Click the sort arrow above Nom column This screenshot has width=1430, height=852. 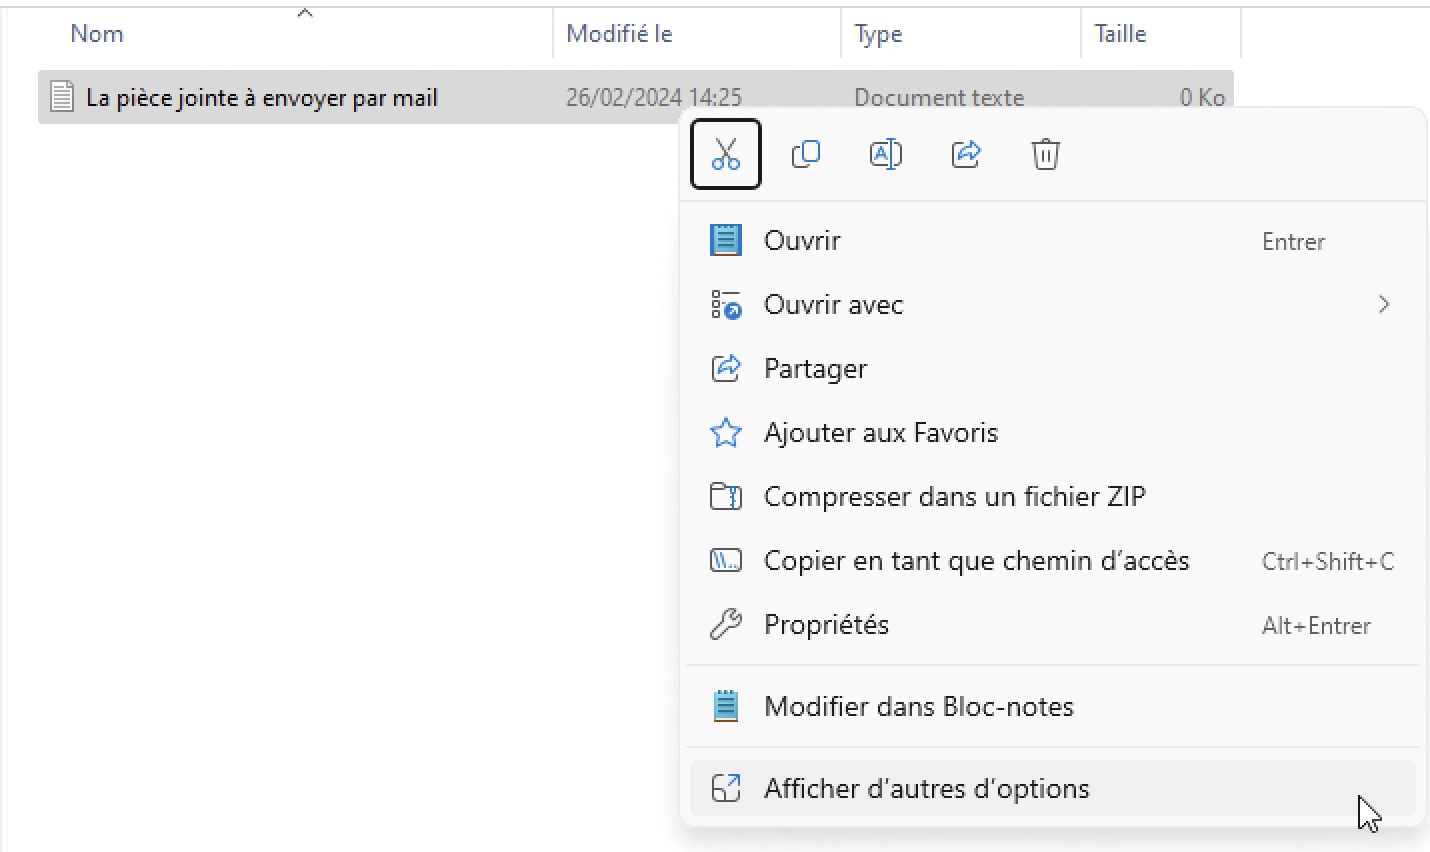pyautogui.click(x=305, y=12)
